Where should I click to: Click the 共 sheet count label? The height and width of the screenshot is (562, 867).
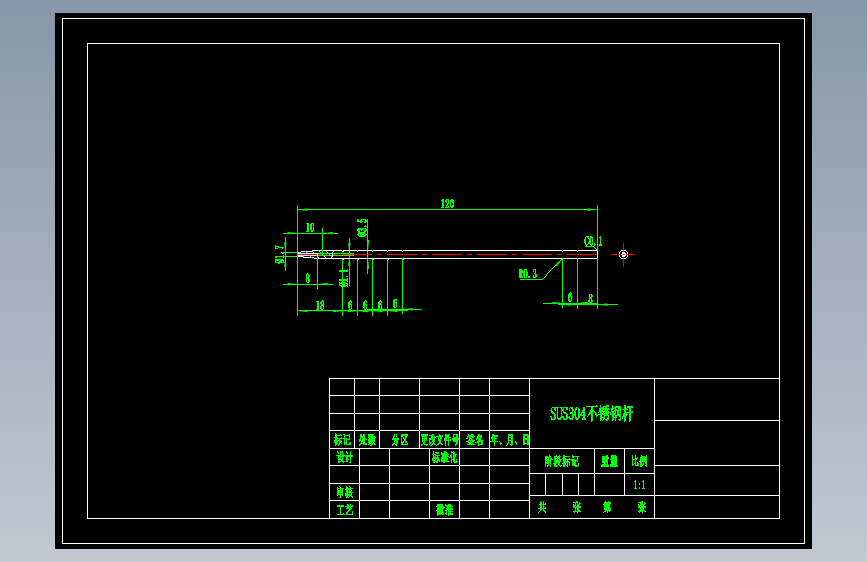(542, 507)
